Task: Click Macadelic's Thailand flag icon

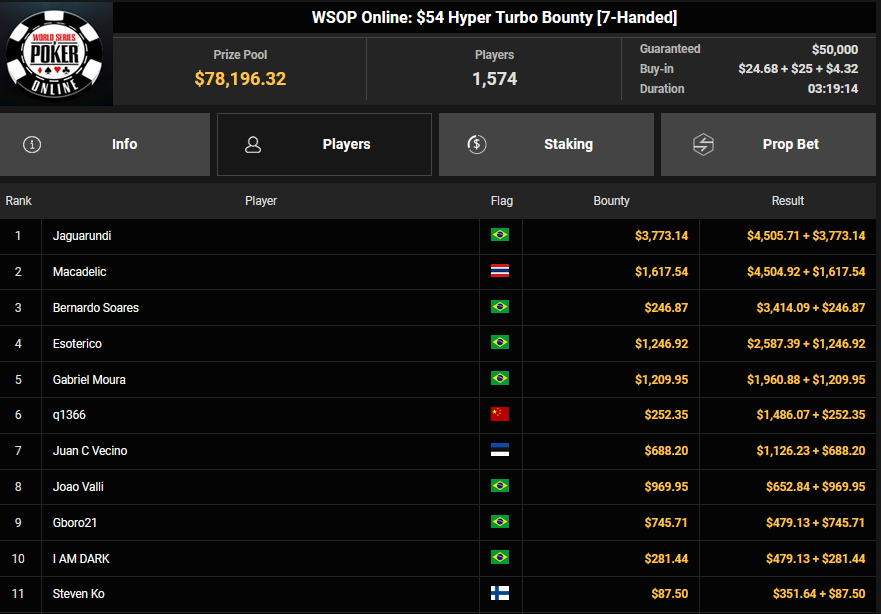Action: click(x=500, y=272)
